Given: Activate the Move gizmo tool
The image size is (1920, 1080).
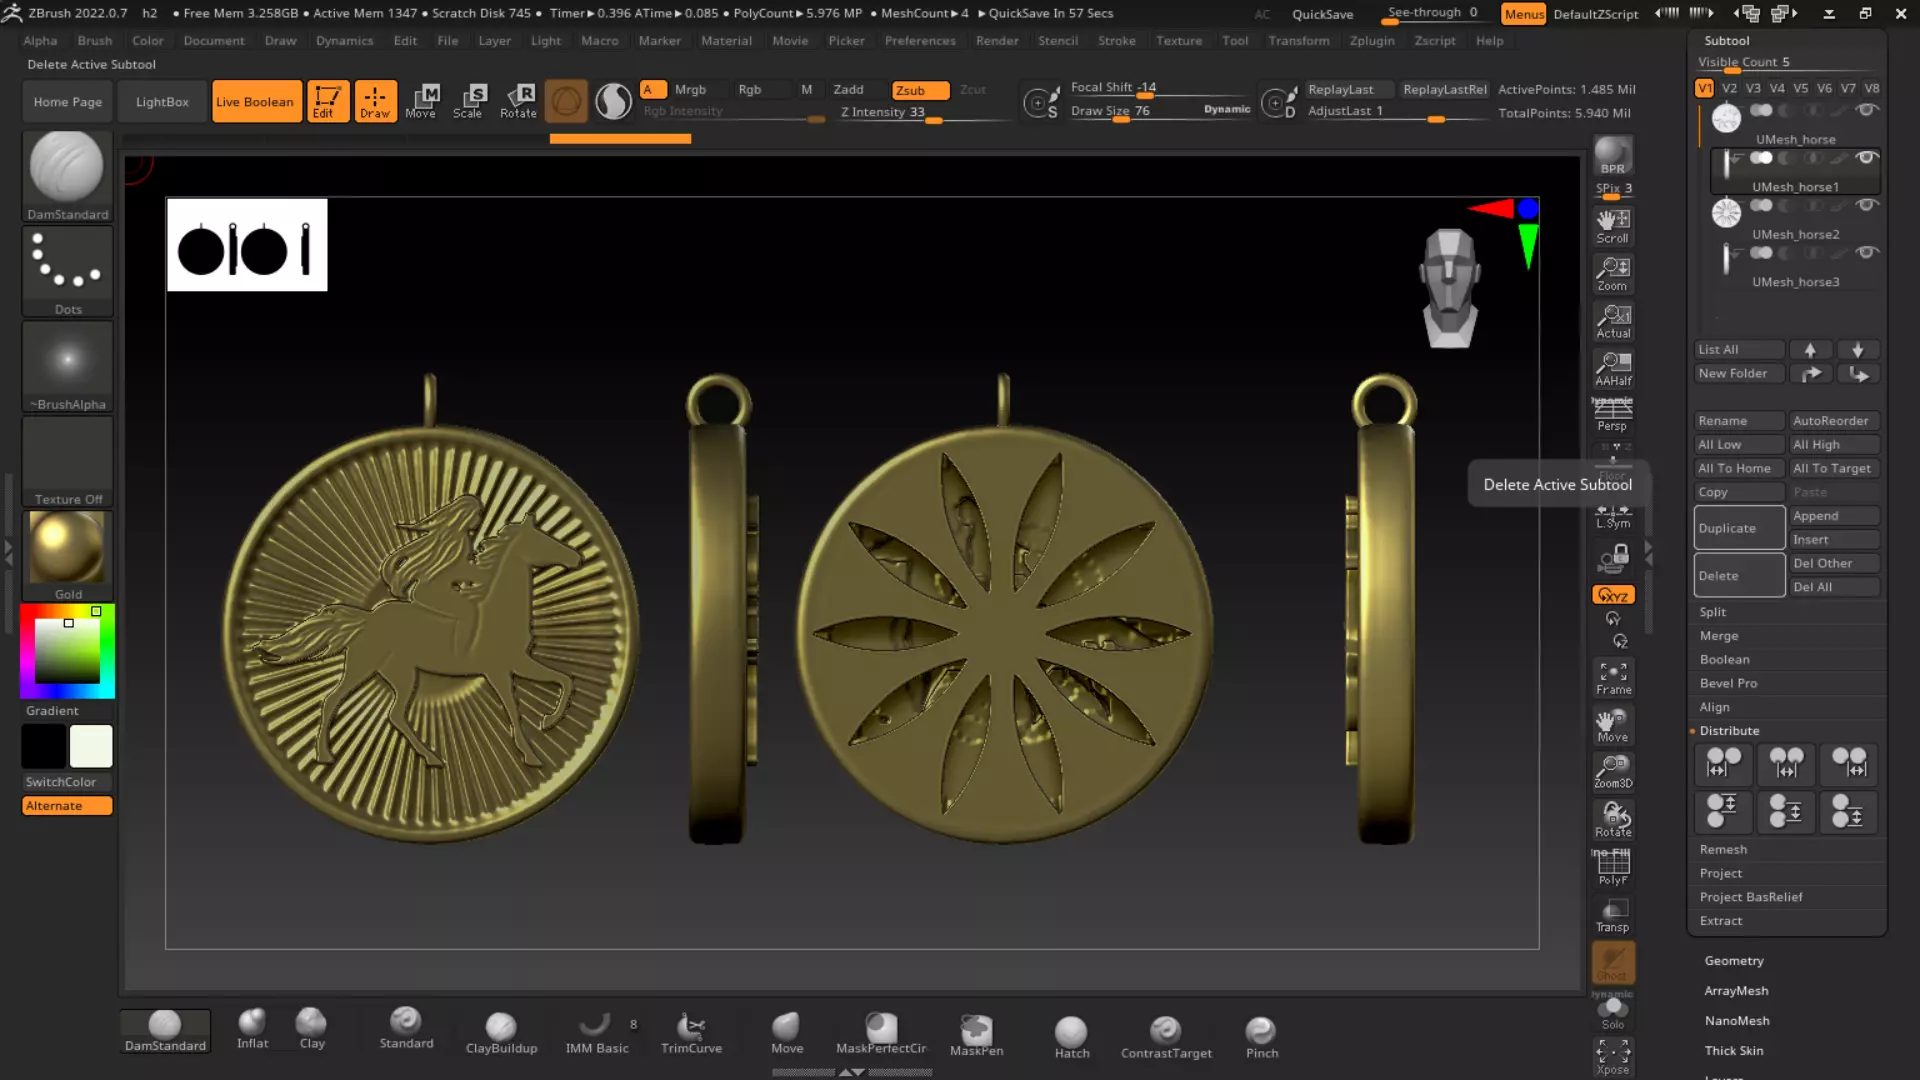Looking at the screenshot, I should 421,101.
